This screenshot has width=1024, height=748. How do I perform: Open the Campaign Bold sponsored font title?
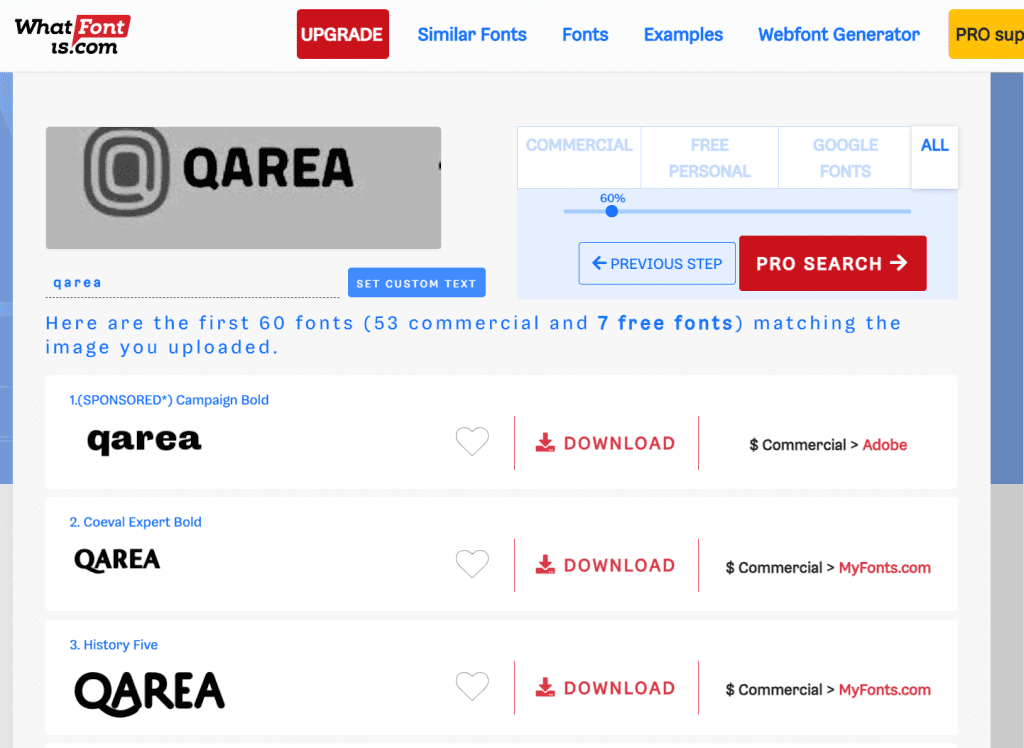tap(169, 400)
